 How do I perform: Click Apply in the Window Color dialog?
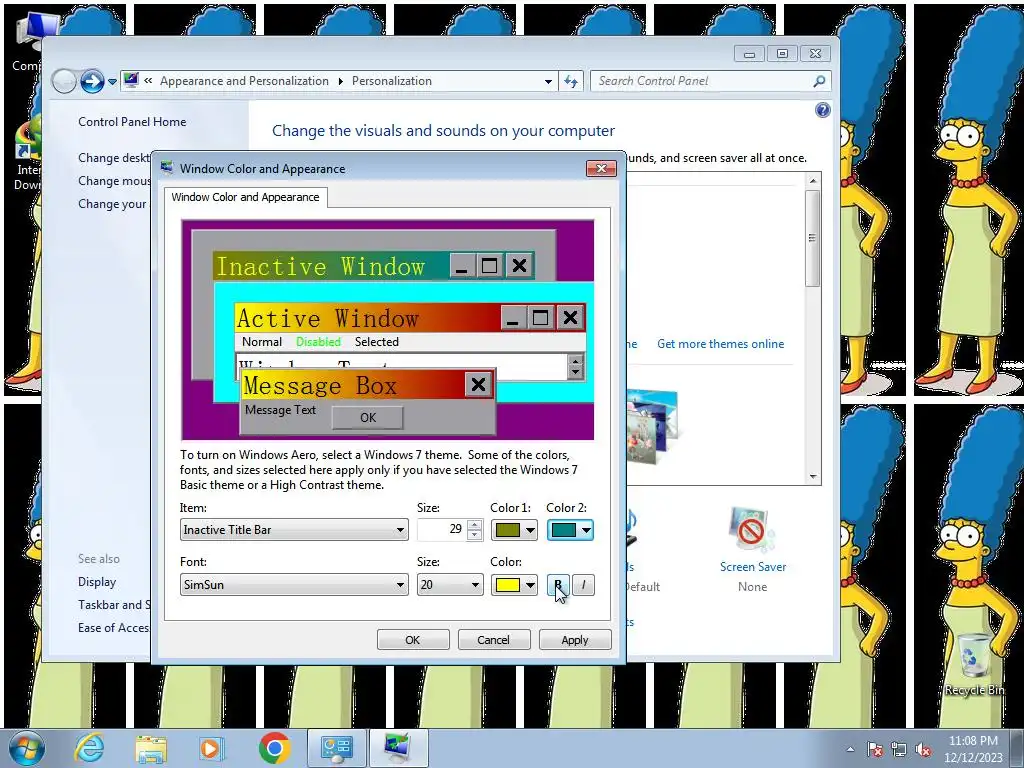(575, 640)
